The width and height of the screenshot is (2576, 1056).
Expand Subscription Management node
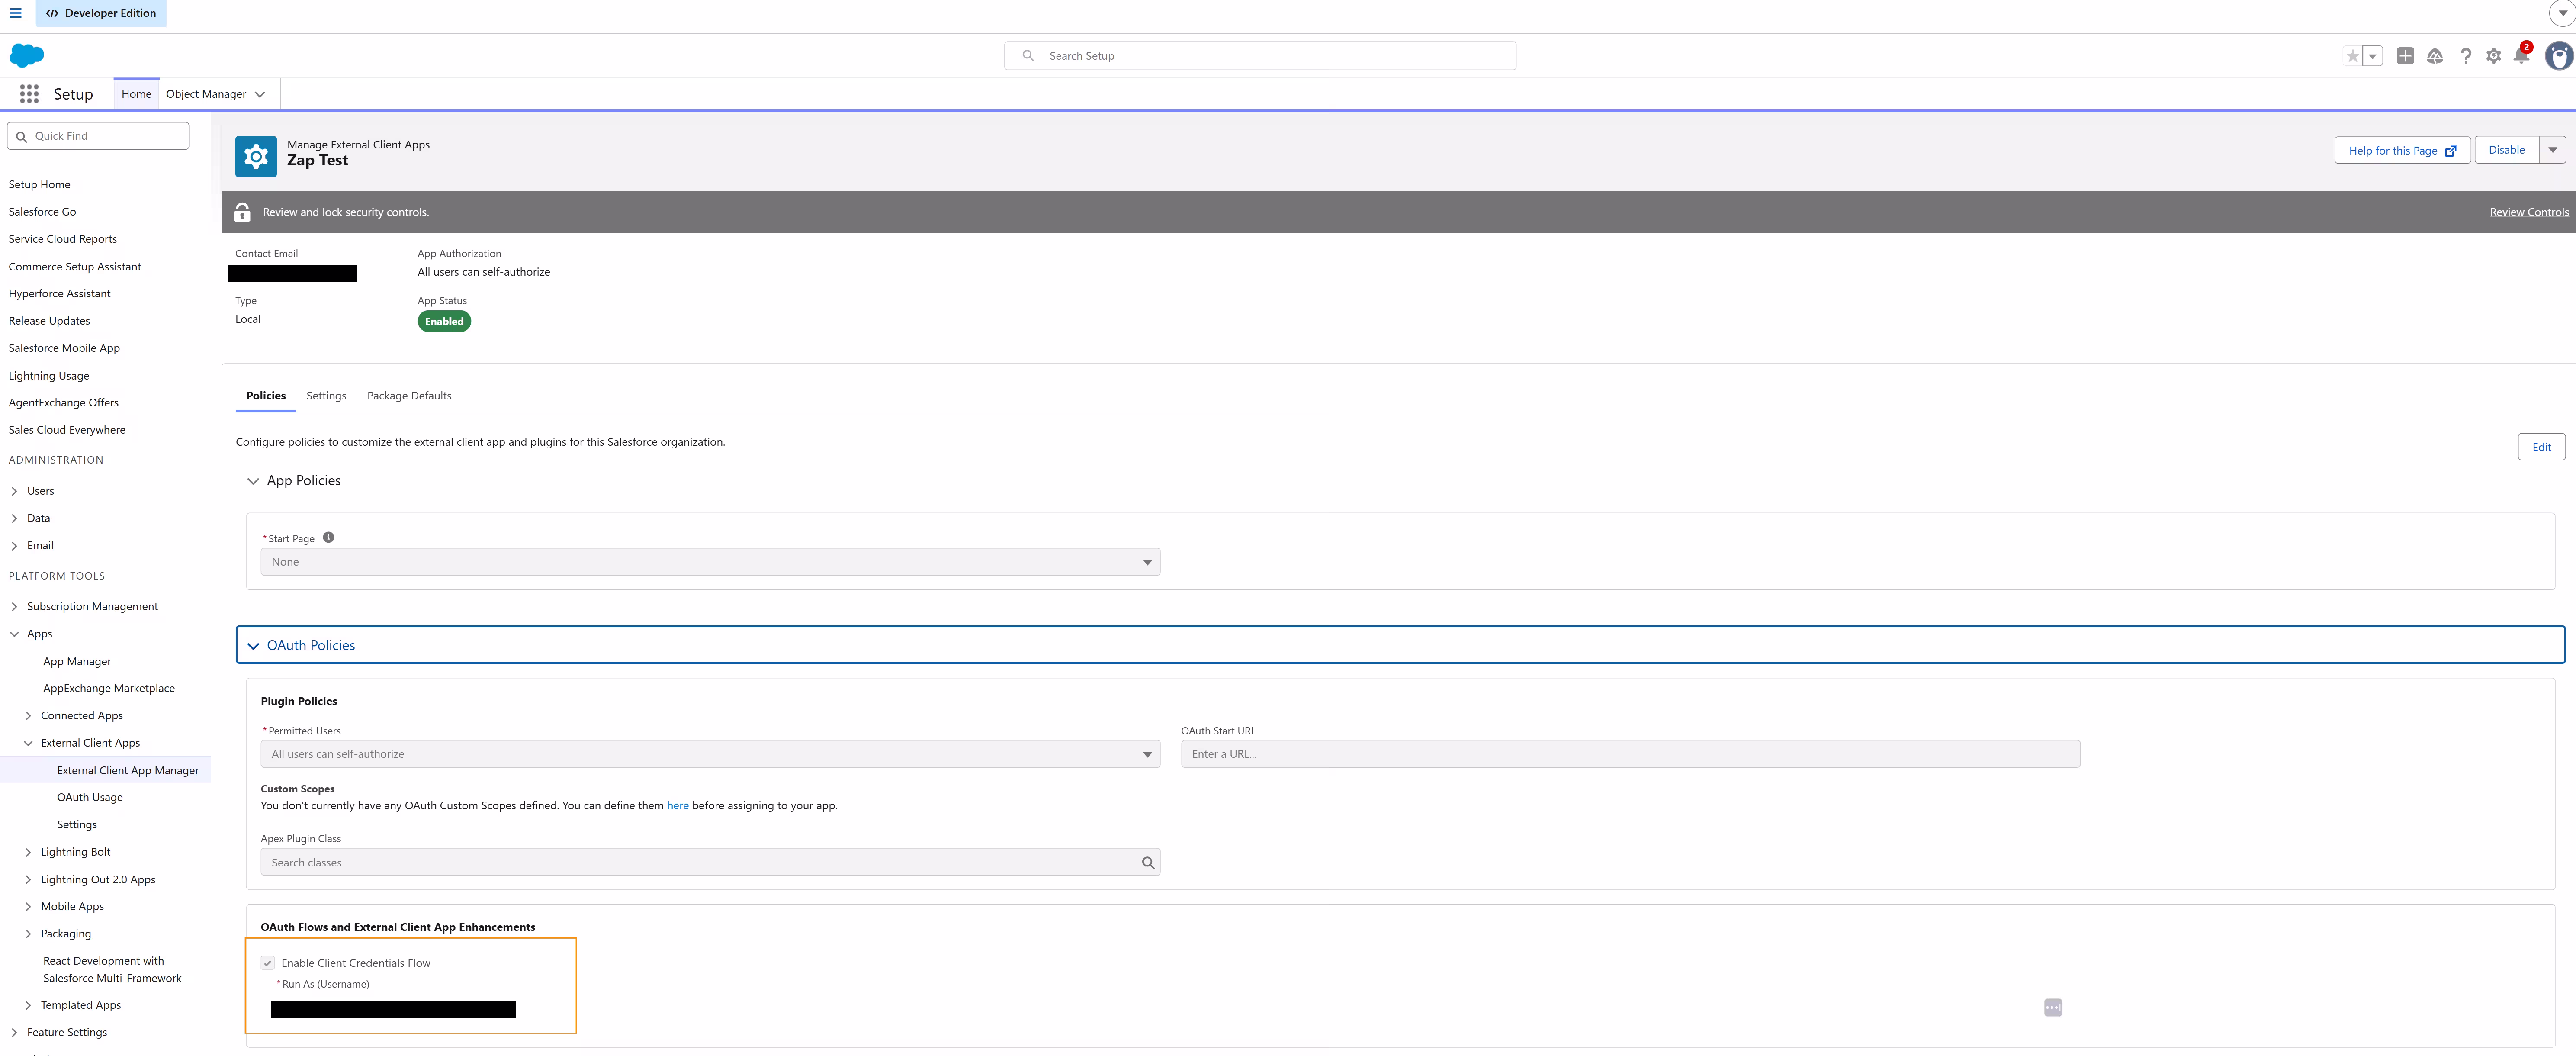(x=14, y=607)
